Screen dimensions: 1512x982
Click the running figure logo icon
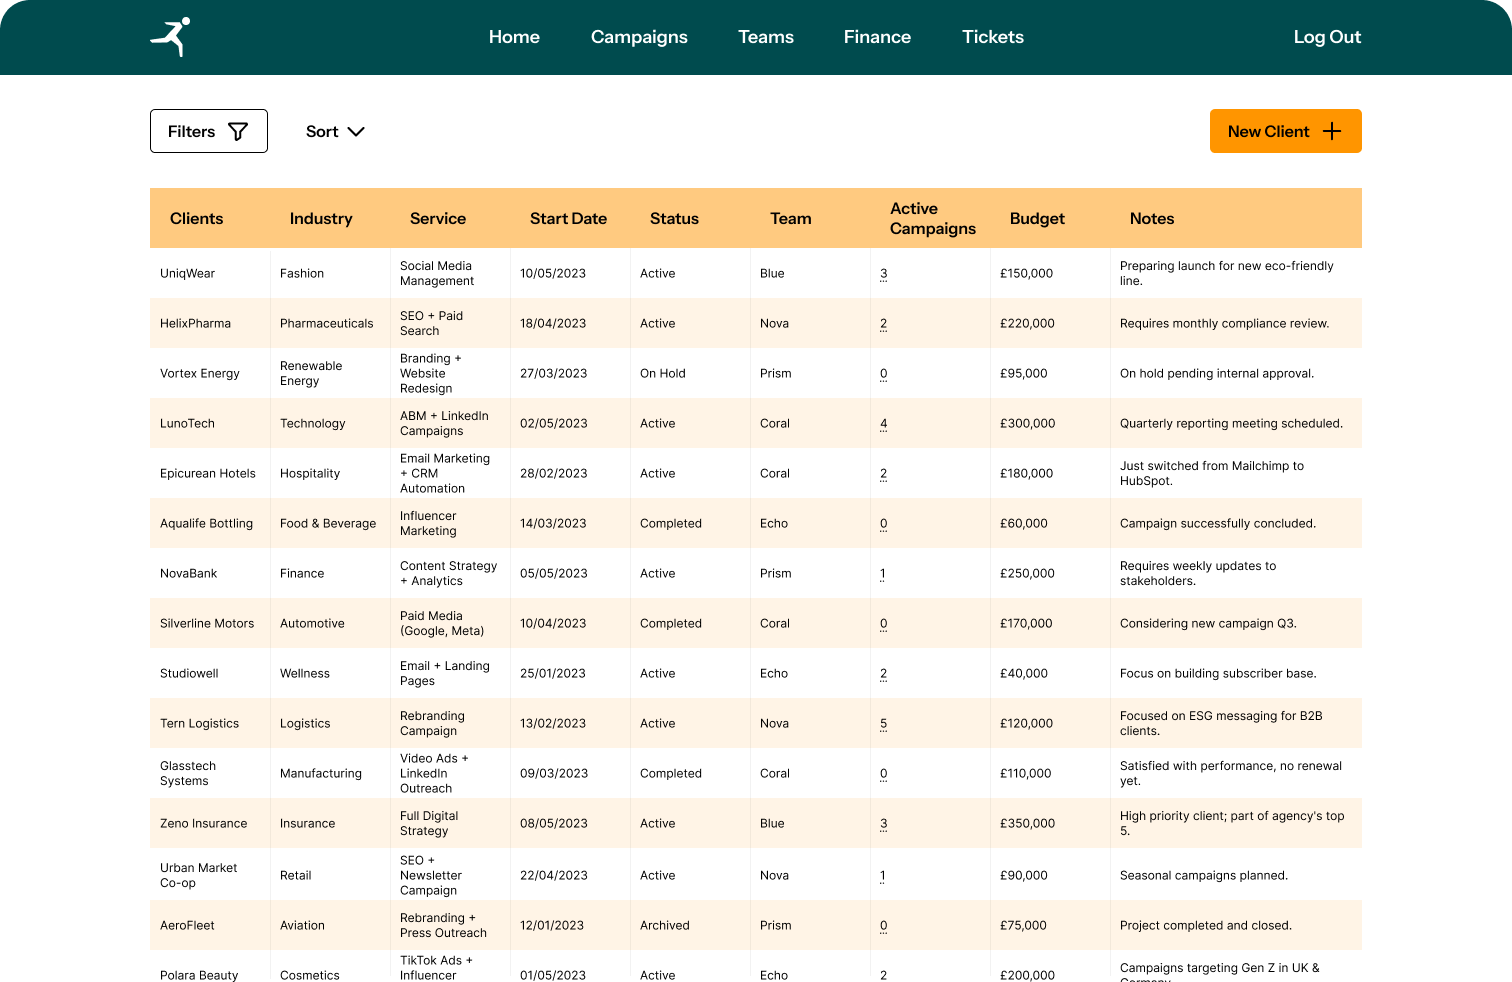pos(171,37)
